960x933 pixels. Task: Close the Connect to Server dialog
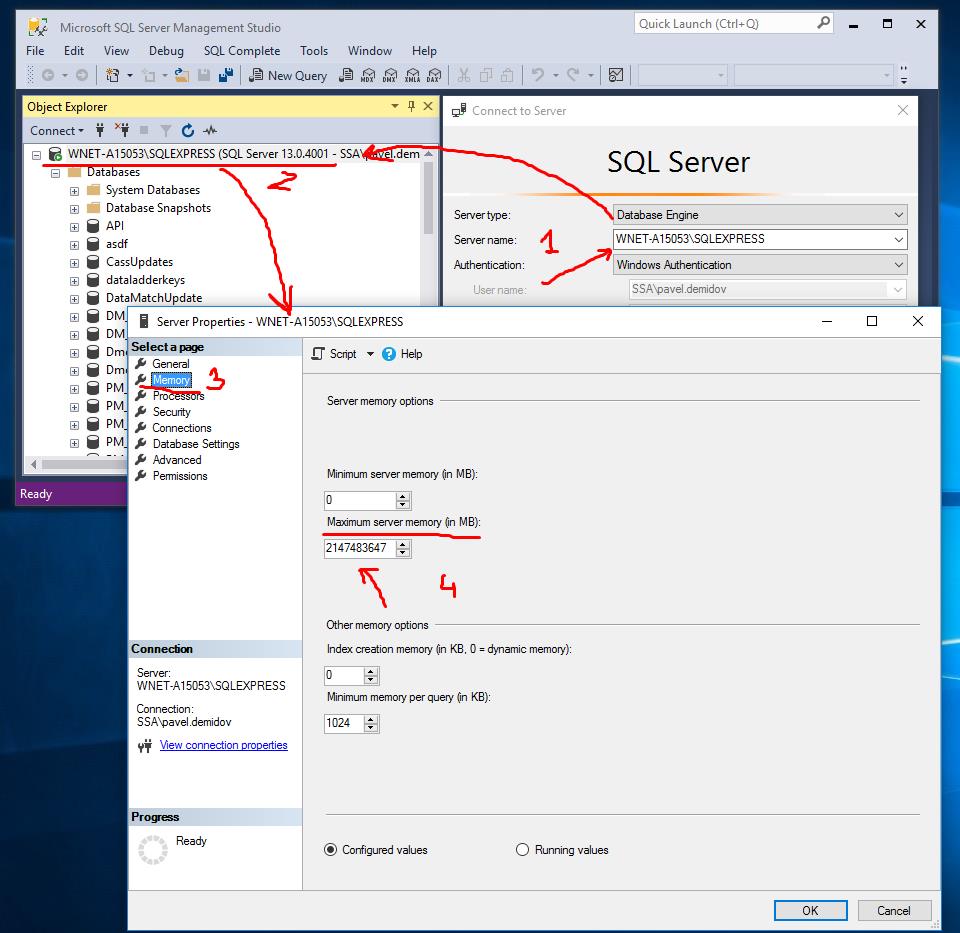tap(902, 110)
